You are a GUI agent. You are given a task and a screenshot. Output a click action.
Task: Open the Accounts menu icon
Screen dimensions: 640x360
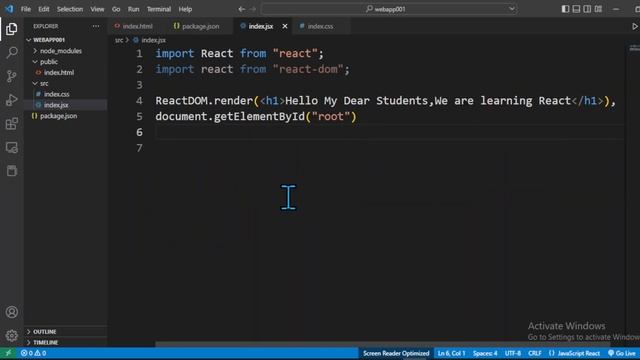pos(12,312)
